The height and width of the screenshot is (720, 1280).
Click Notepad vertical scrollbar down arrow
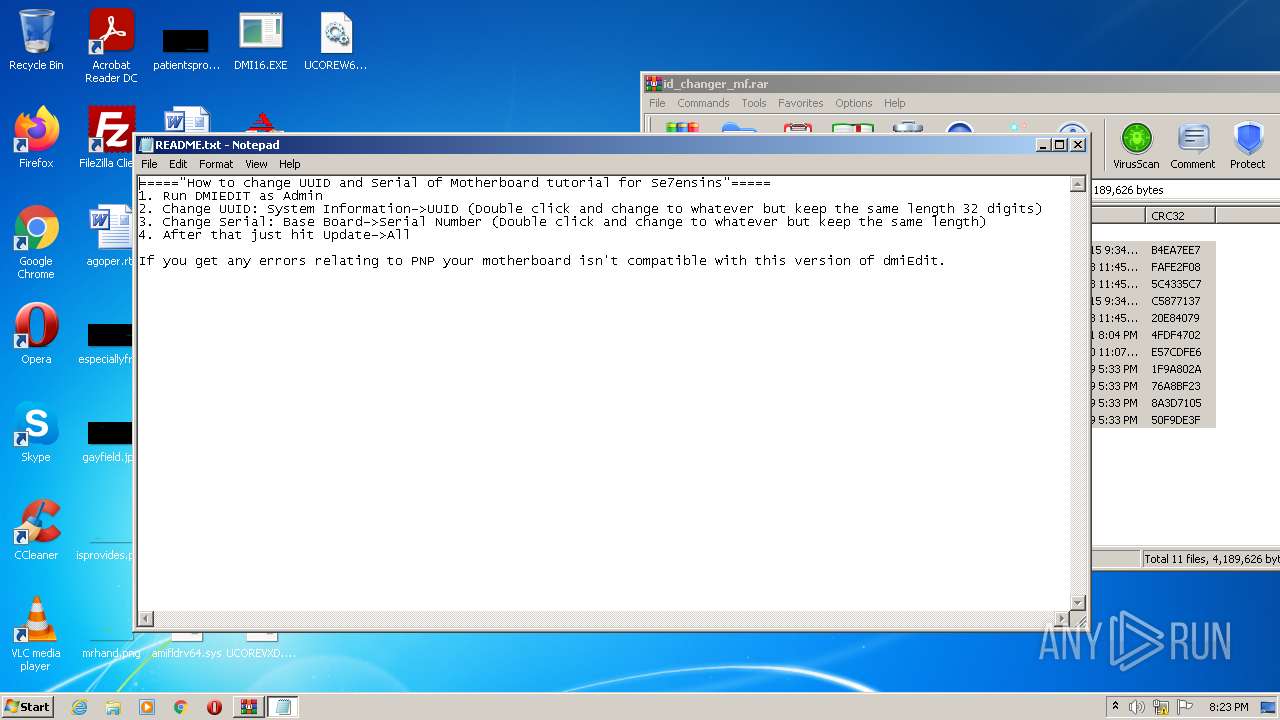click(1078, 602)
